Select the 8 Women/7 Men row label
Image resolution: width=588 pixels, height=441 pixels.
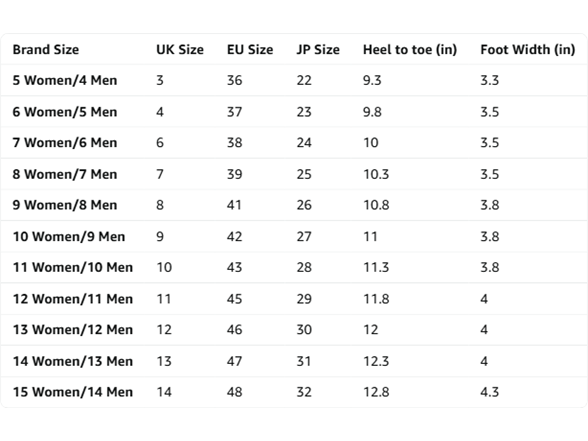click(65, 174)
